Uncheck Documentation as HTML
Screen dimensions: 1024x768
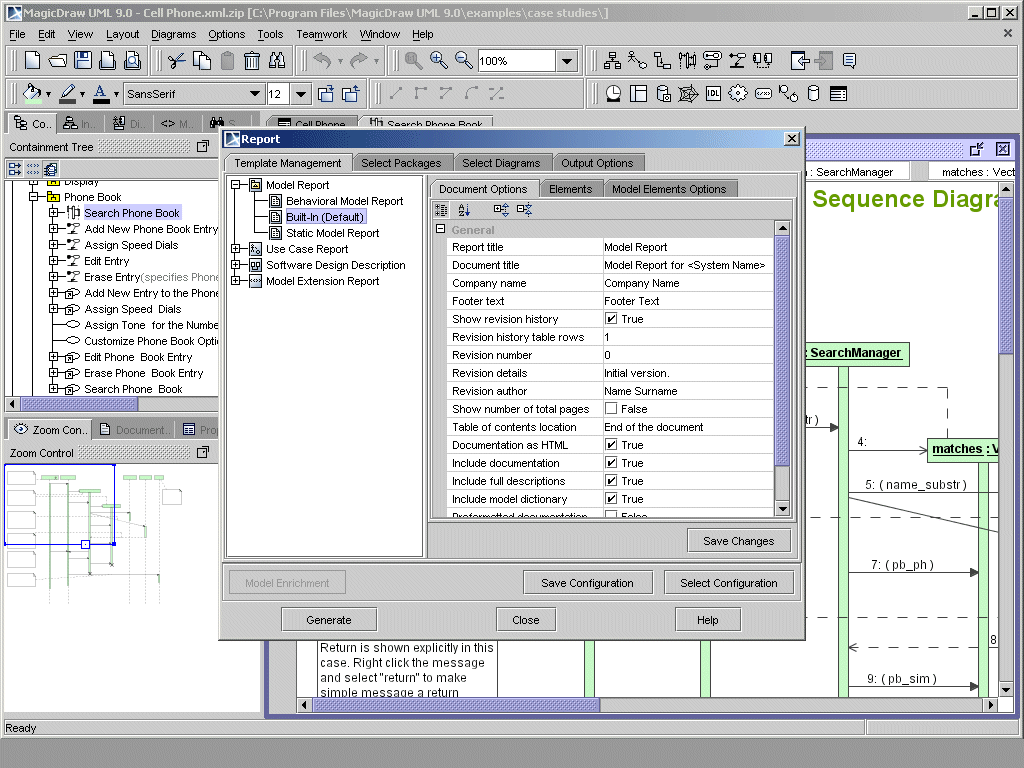611,445
